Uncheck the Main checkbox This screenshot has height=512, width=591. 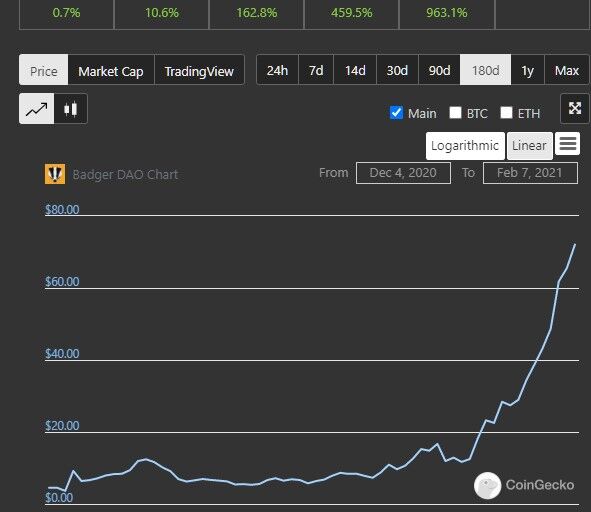pos(396,113)
